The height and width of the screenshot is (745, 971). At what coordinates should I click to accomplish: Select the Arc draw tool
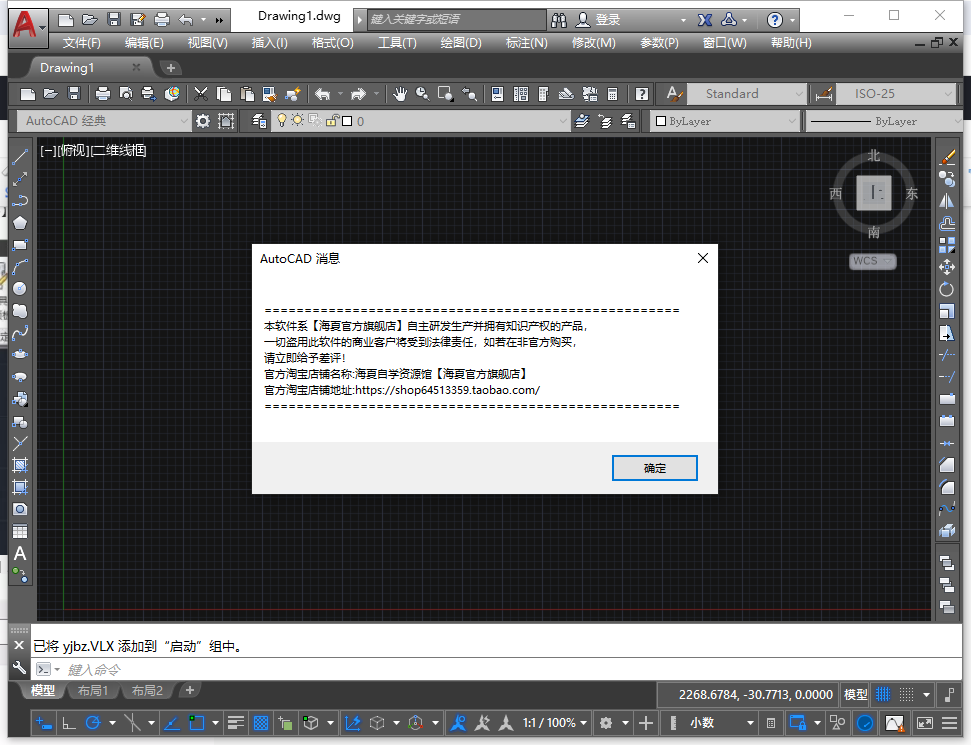20,267
